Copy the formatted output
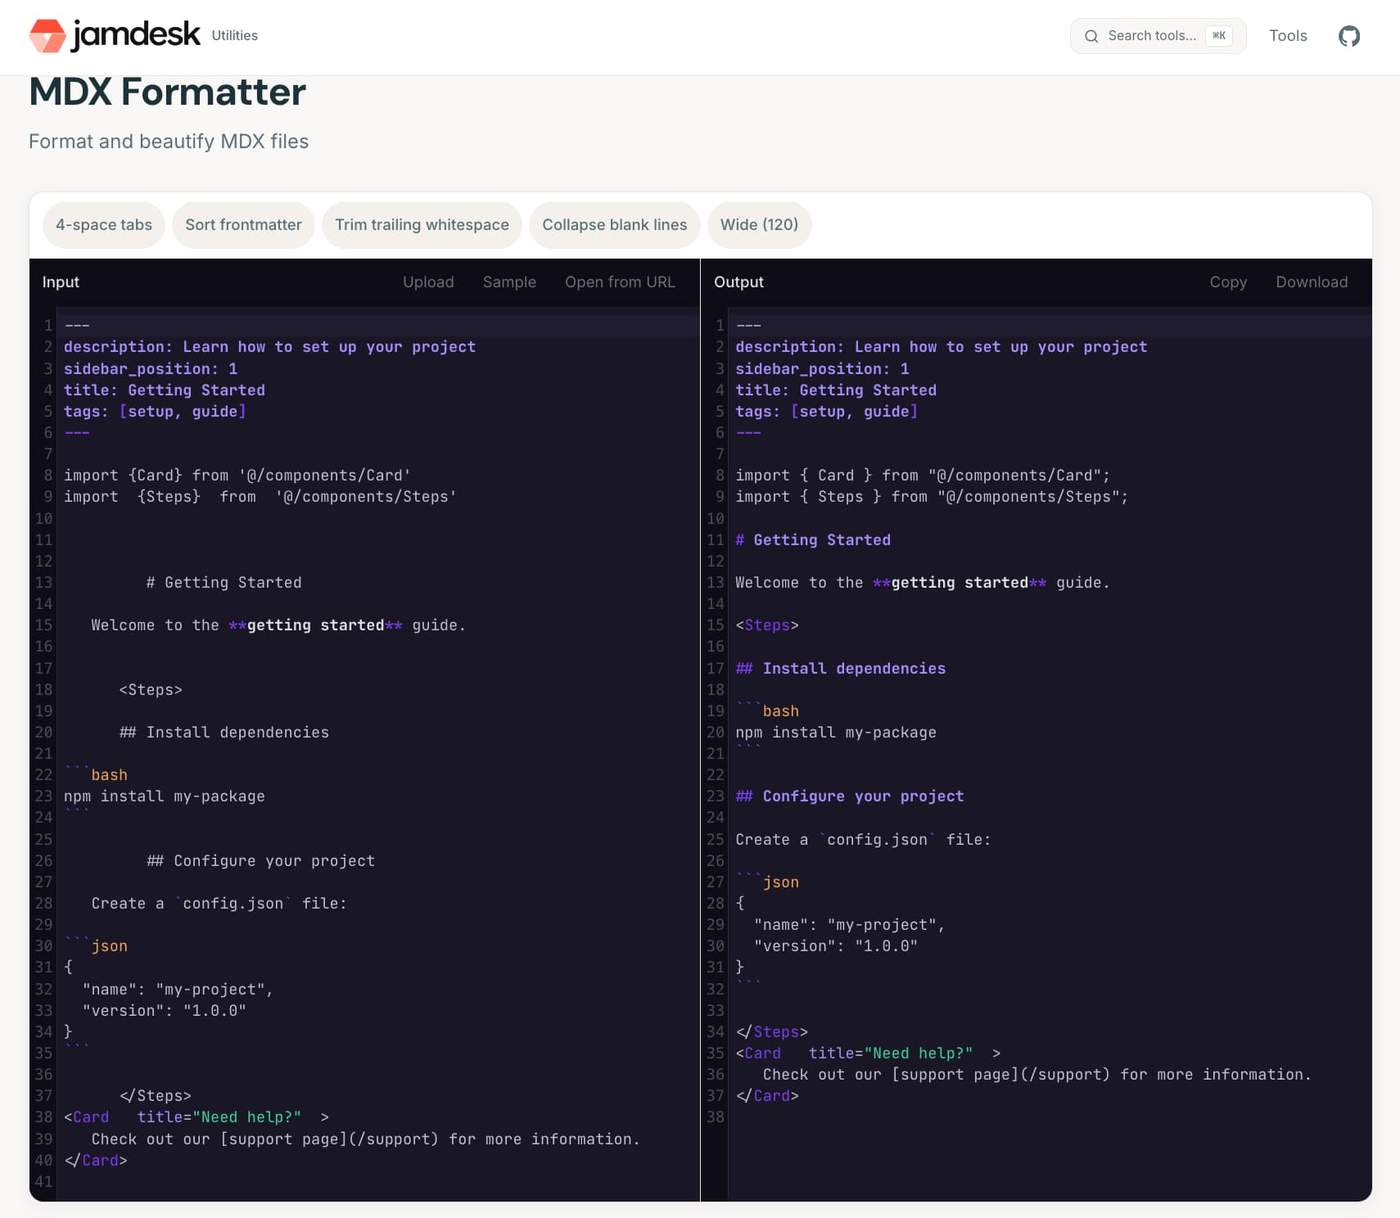Viewport: 1400px width, 1218px height. (x=1228, y=282)
